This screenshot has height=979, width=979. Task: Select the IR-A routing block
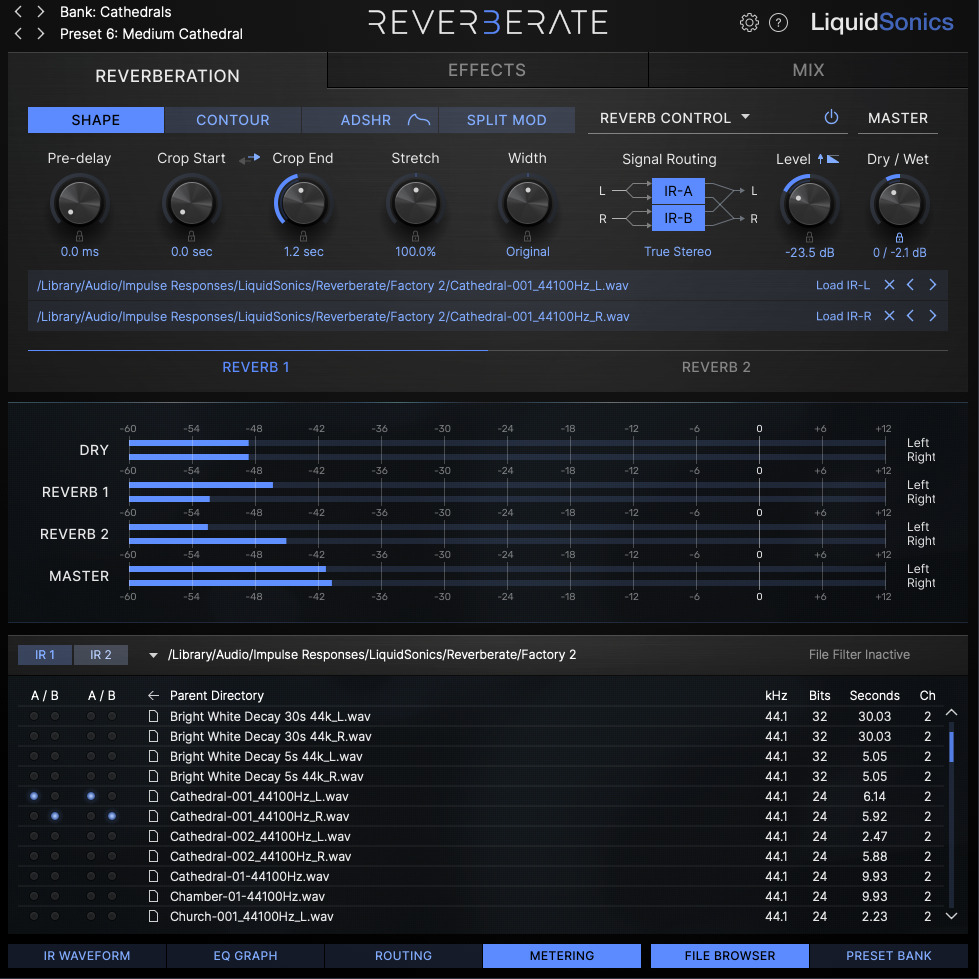(678, 191)
